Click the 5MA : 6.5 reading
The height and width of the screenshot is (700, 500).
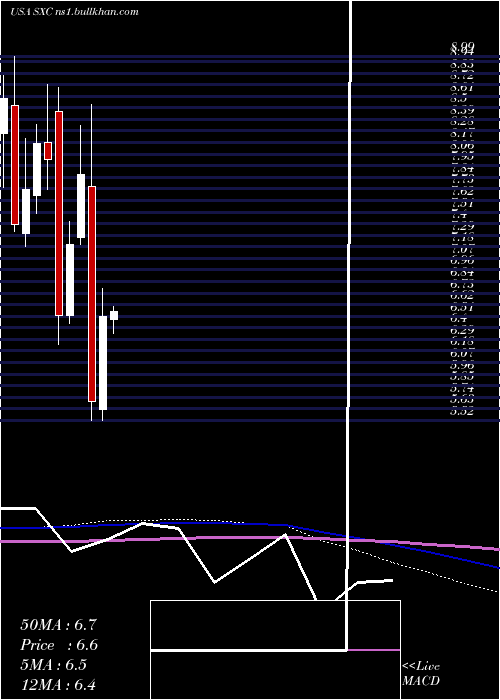pyautogui.click(x=54, y=665)
